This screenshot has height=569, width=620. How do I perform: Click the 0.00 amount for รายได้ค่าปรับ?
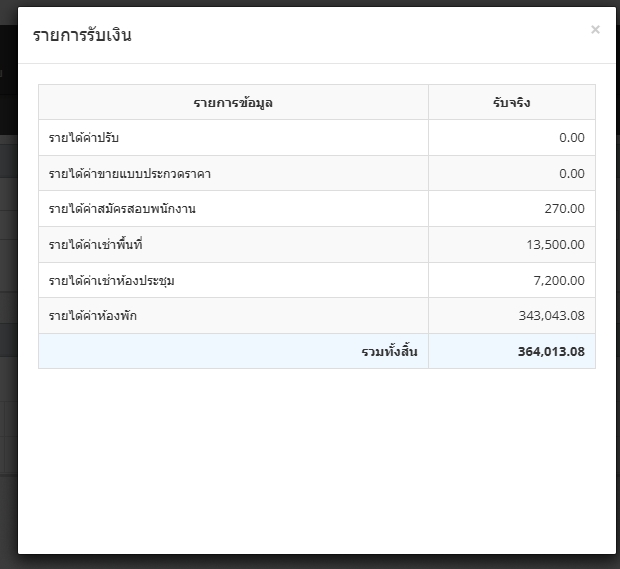(571, 138)
